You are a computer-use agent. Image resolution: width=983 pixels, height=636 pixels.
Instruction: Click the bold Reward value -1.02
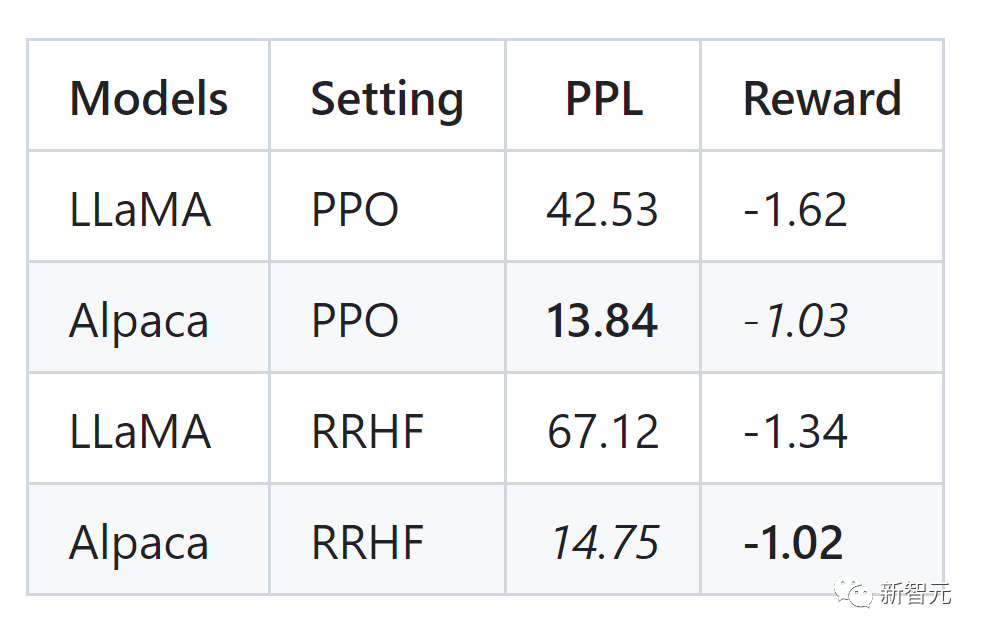click(x=793, y=543)
